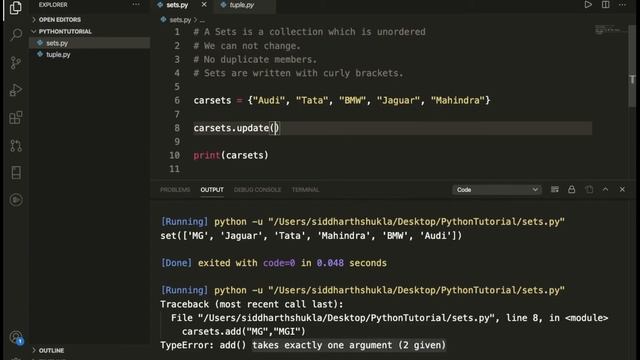The image size is (640, 360).
Task: Switch to the Problems panel tab
Action: pos(175,190)
